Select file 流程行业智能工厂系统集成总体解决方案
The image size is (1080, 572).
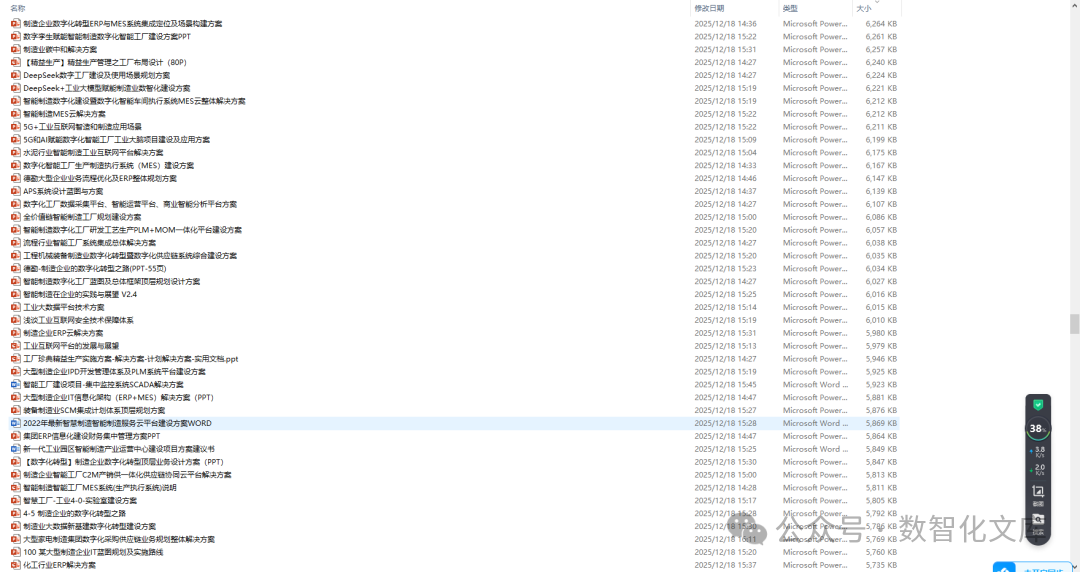(x=90, y=243)
